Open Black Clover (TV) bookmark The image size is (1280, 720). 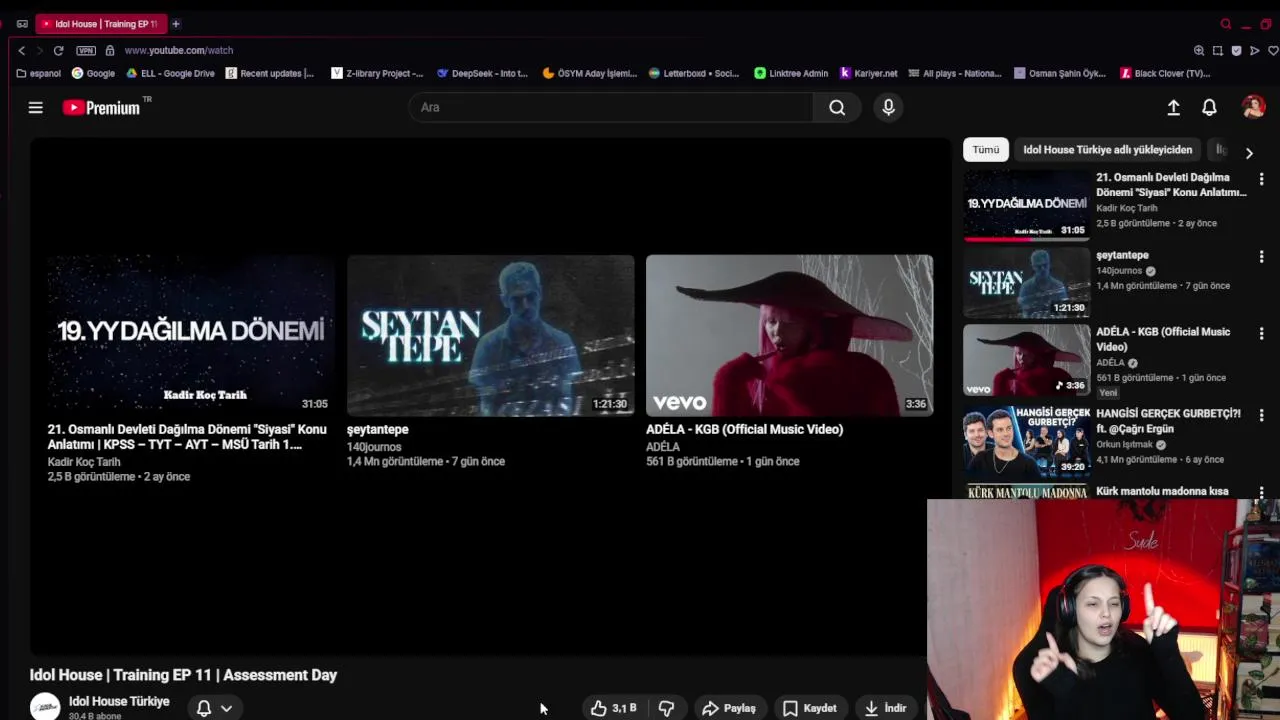1165,73
